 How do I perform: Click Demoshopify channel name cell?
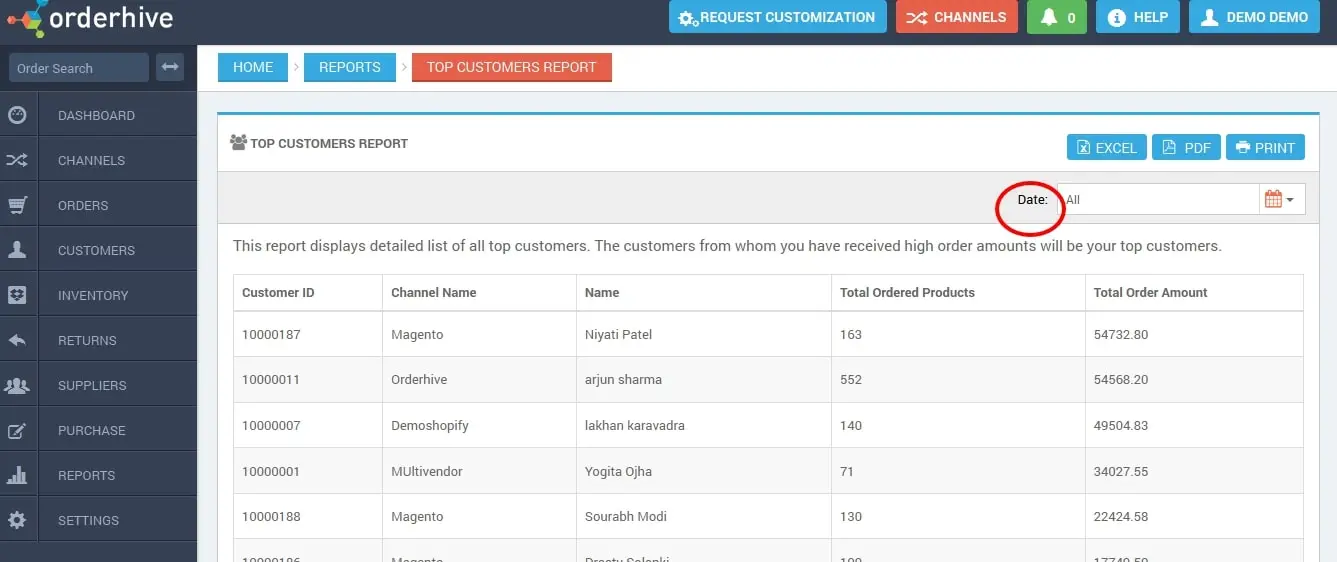(x=480, y=425)
